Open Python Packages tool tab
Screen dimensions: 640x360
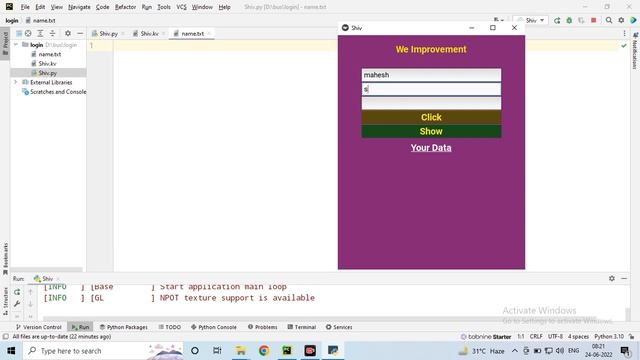pos(124,327)
